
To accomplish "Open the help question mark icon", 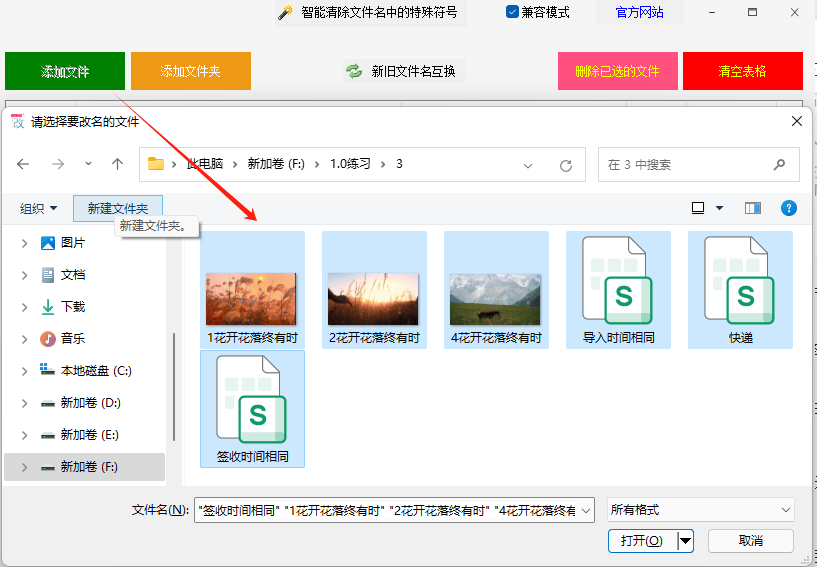I will coord(788,208).
